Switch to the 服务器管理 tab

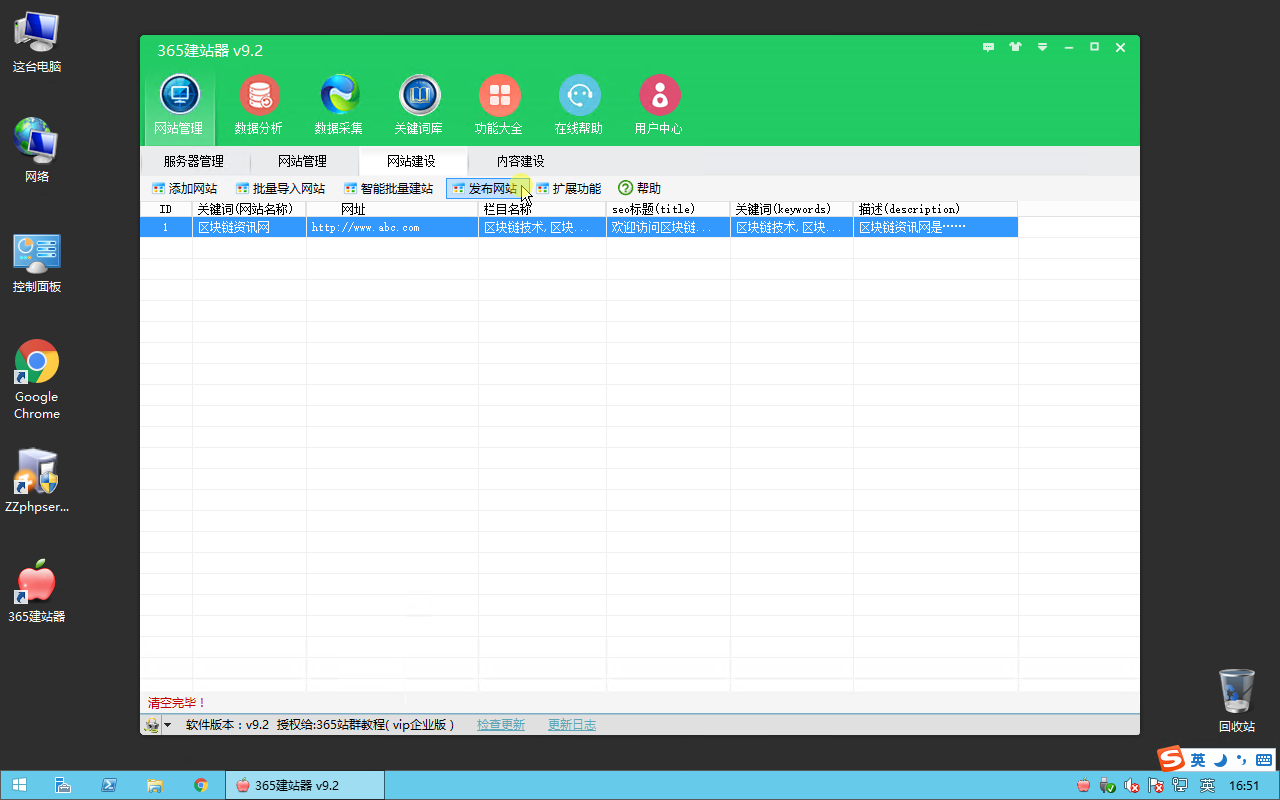194,161
